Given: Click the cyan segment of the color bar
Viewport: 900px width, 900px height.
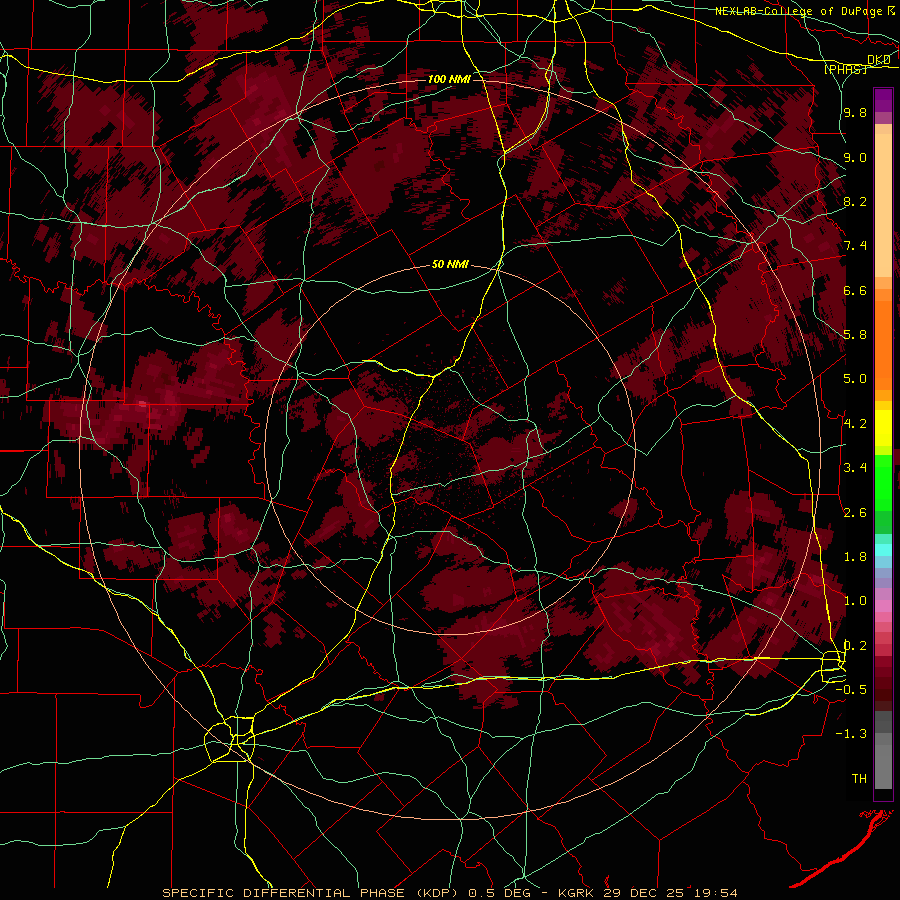Looking at the screenshot, I should [883, 550].
